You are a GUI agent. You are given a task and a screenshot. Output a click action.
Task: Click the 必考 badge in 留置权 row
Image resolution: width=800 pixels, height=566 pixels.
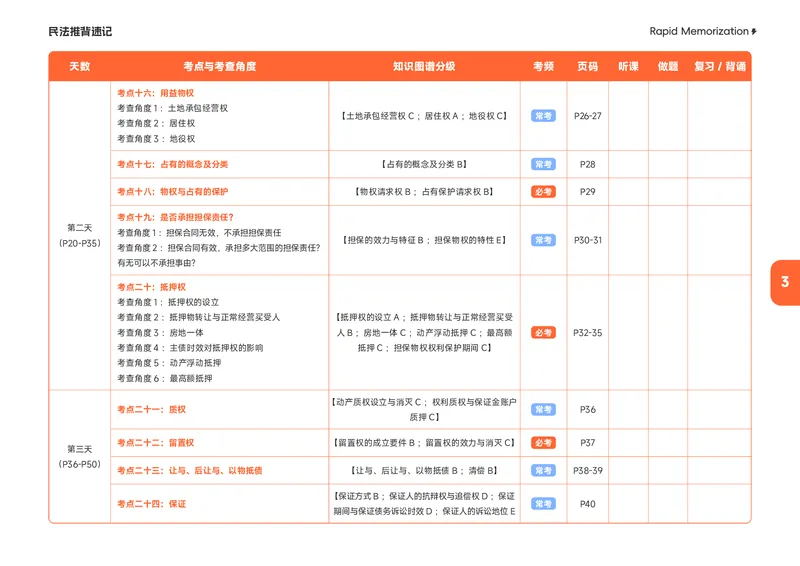[543, 443]
